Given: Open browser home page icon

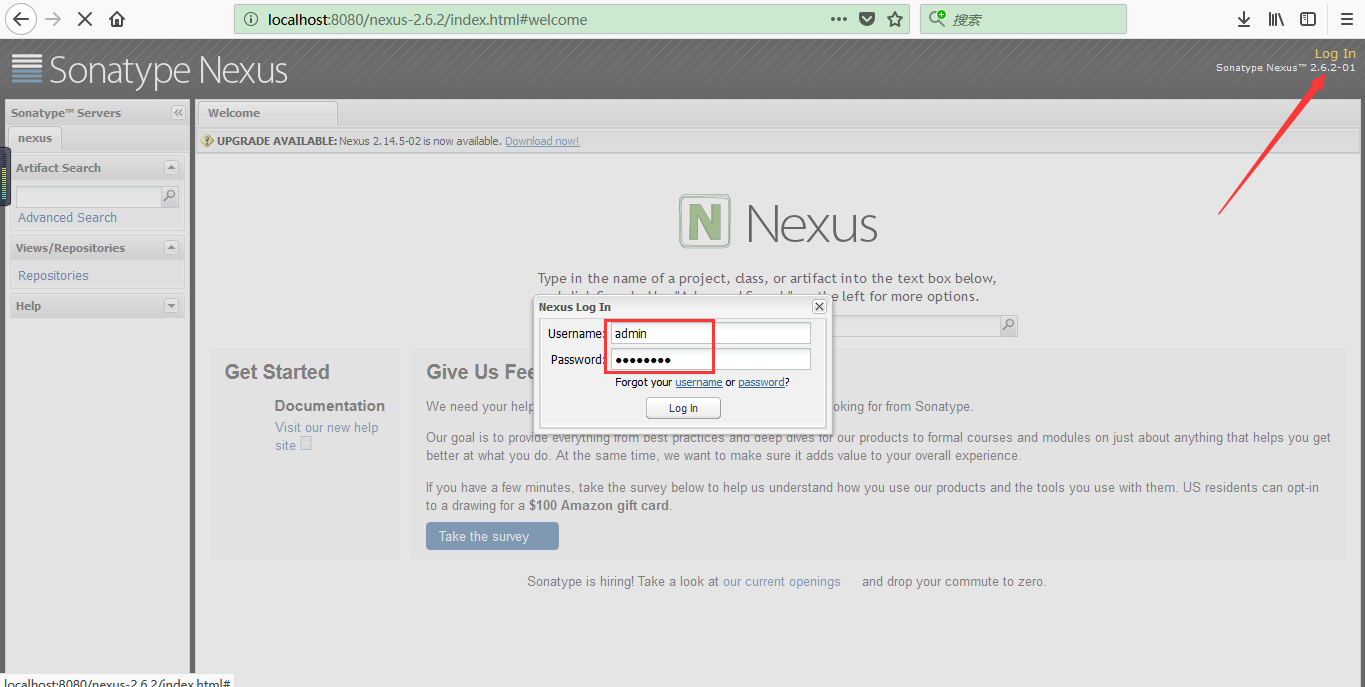Looking at the screenshot, I should (117, 19).
